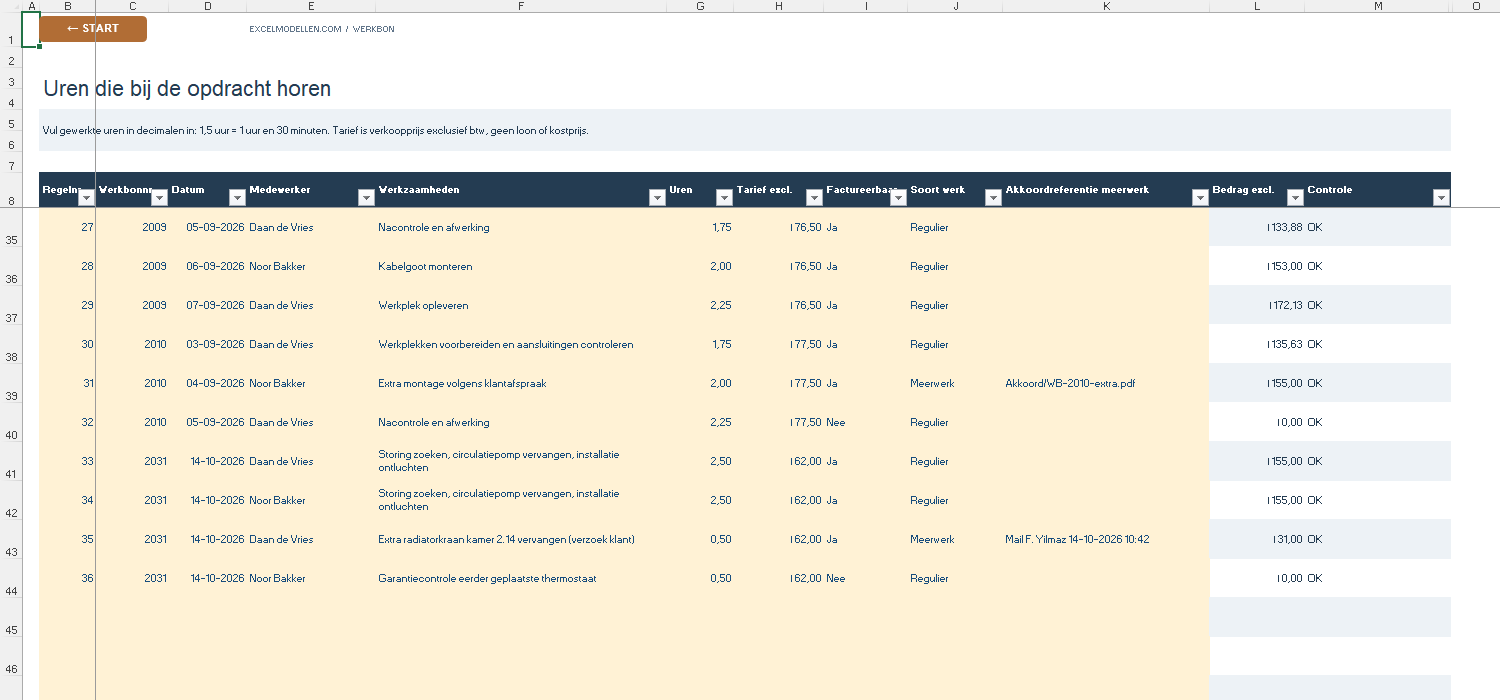Image resolution: width=1500 pixels, height=700 pixels.
Task: Select row 45 header
Action: tap(11, 617)
